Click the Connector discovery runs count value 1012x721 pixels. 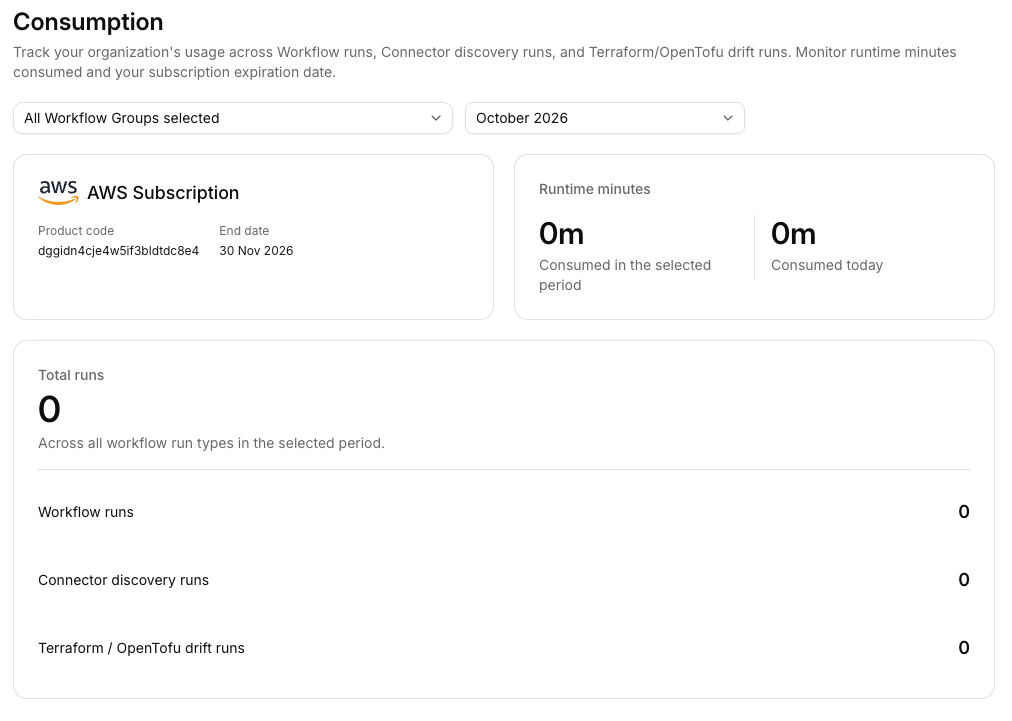(x=964, y=580)
